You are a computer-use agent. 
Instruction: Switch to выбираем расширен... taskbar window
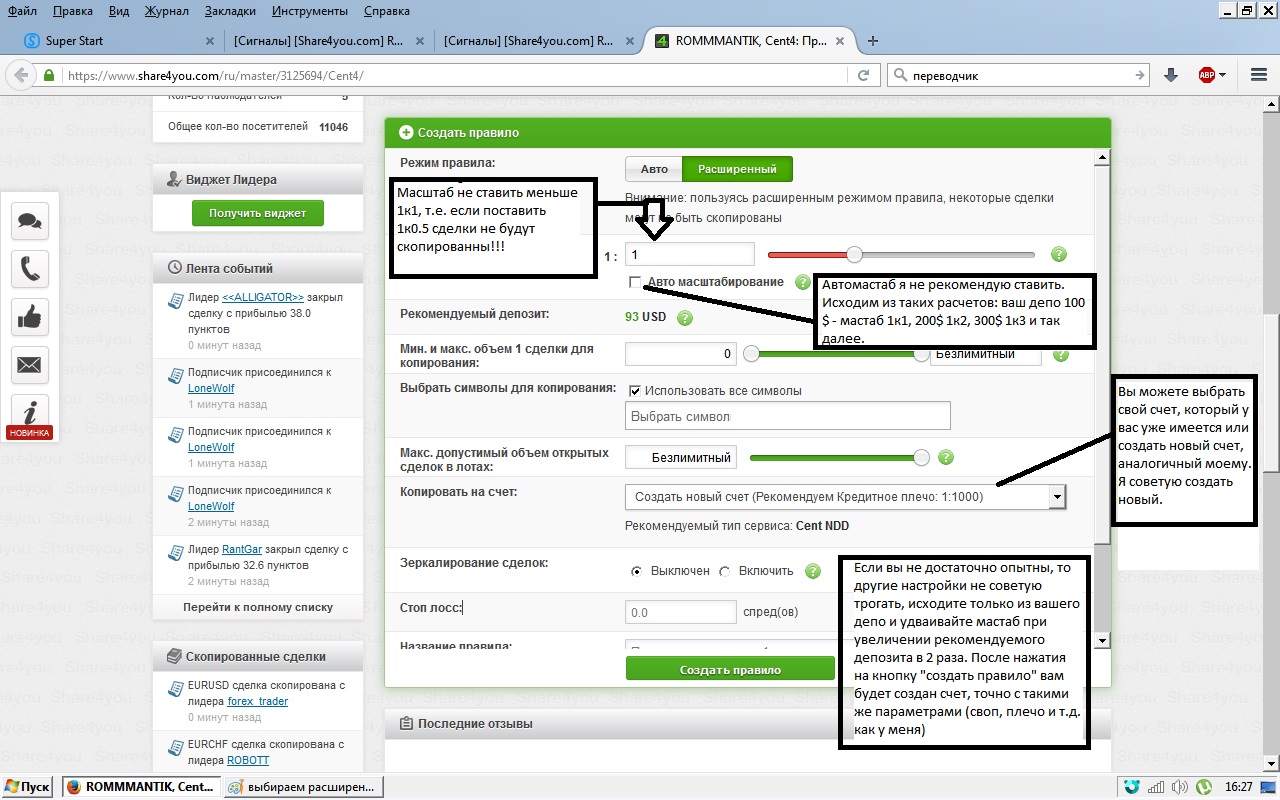point(304,787)
